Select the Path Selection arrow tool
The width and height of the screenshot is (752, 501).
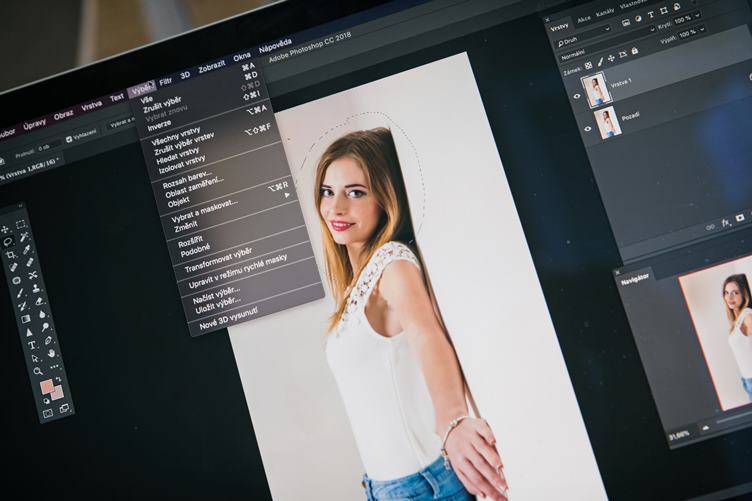(x=35, y=358)
